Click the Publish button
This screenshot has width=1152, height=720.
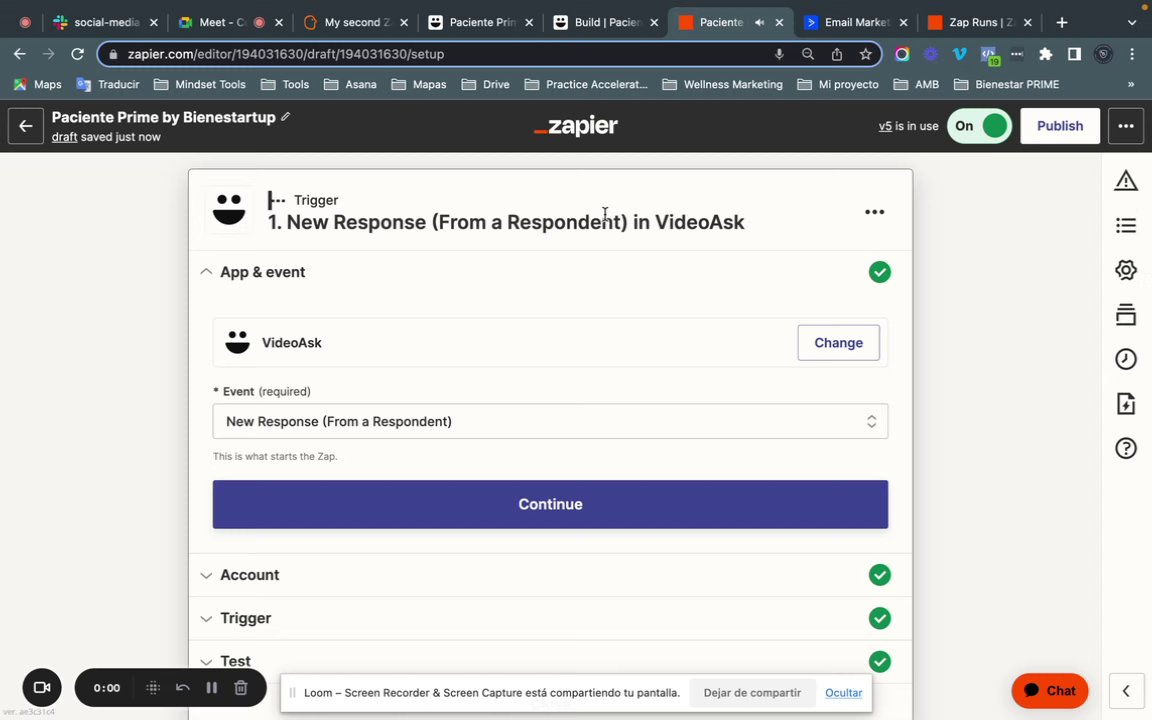pos(1059,126)
